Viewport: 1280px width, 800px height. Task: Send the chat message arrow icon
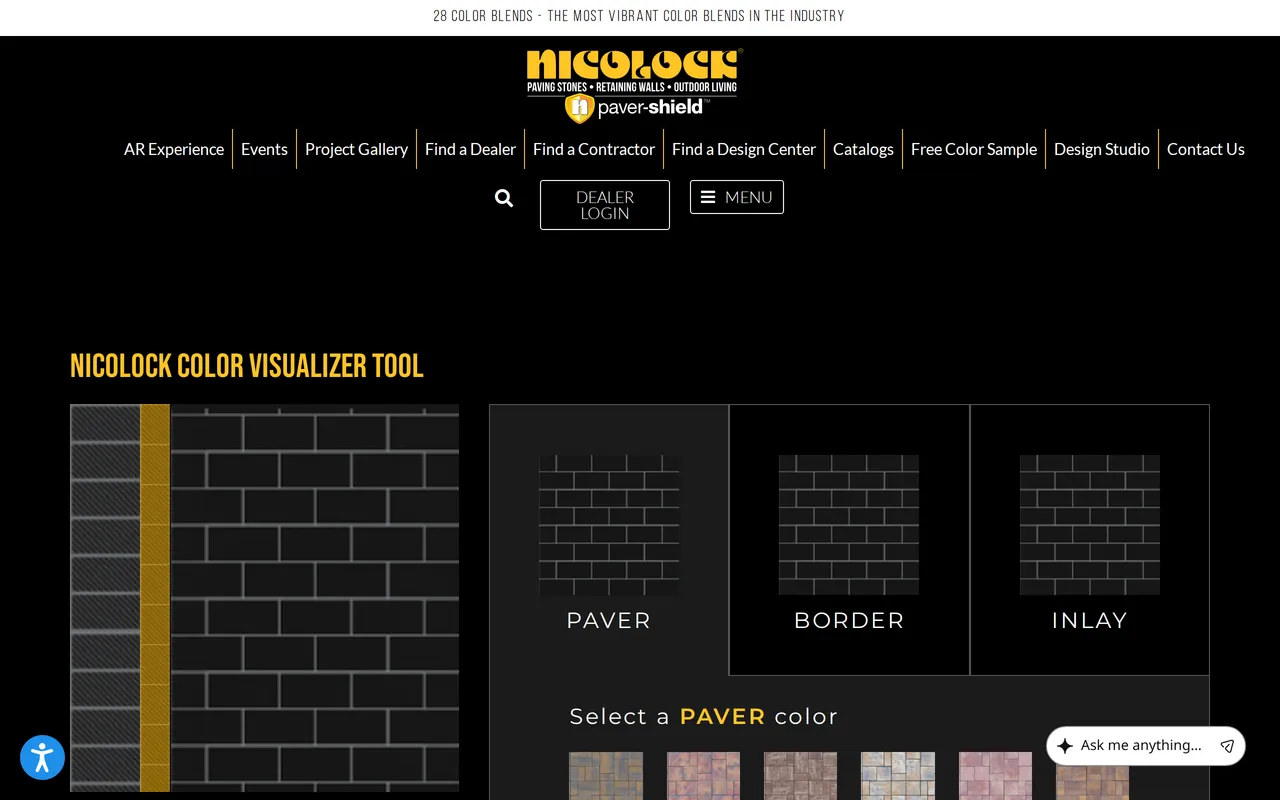point(1227,746)
